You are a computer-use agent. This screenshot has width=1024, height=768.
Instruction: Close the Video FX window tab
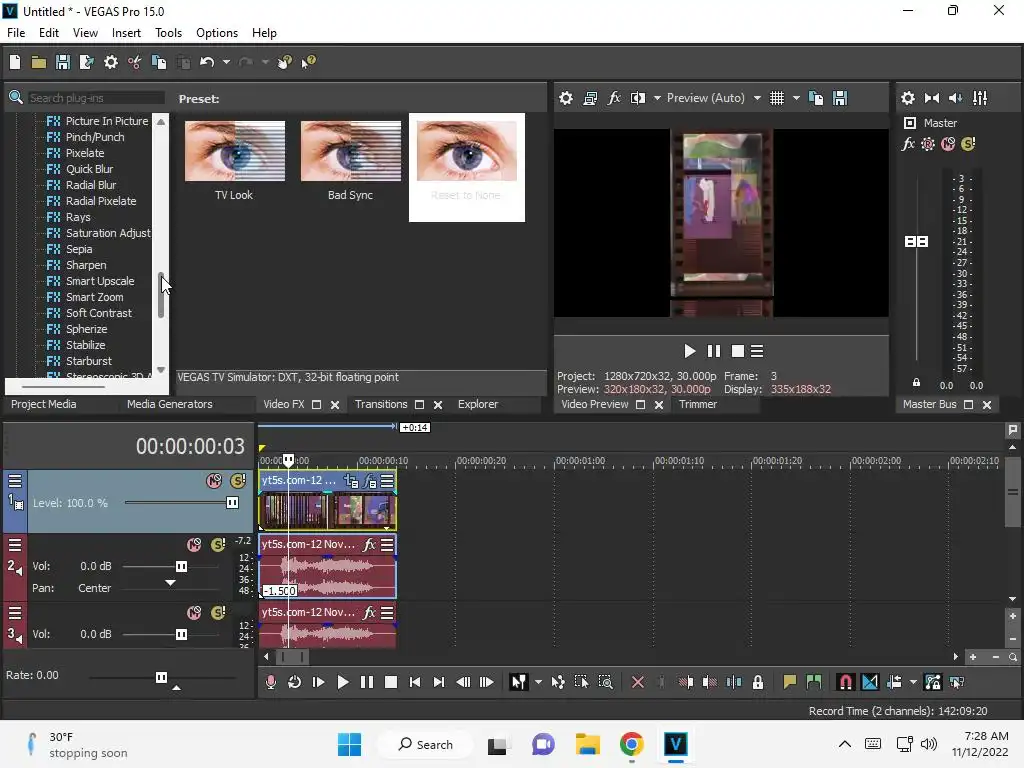(x=335, y=405)
